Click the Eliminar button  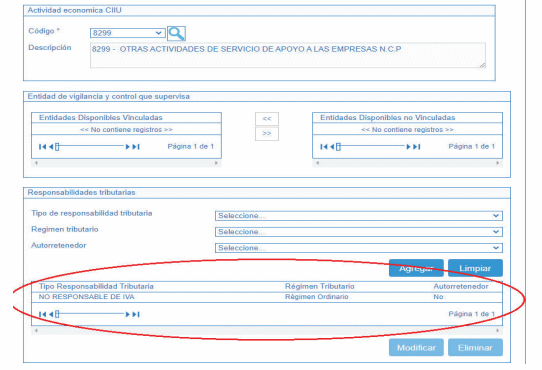coord(475,348)
